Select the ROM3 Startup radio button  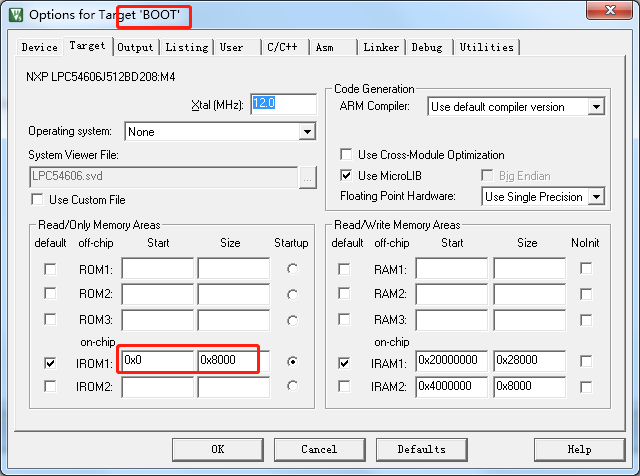292,320
